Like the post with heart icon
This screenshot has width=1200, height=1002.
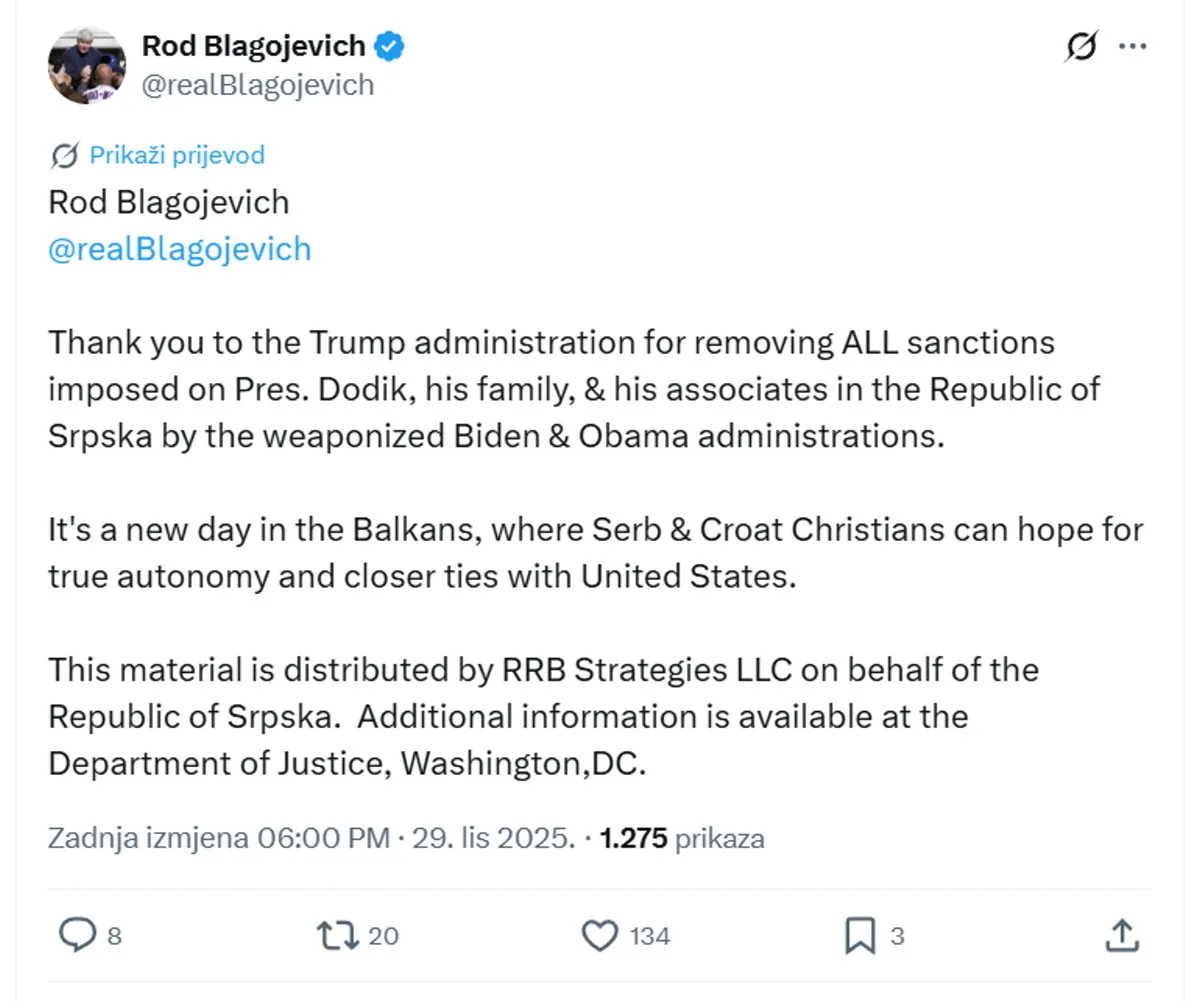pyautogui.click(x=599, y=936)
